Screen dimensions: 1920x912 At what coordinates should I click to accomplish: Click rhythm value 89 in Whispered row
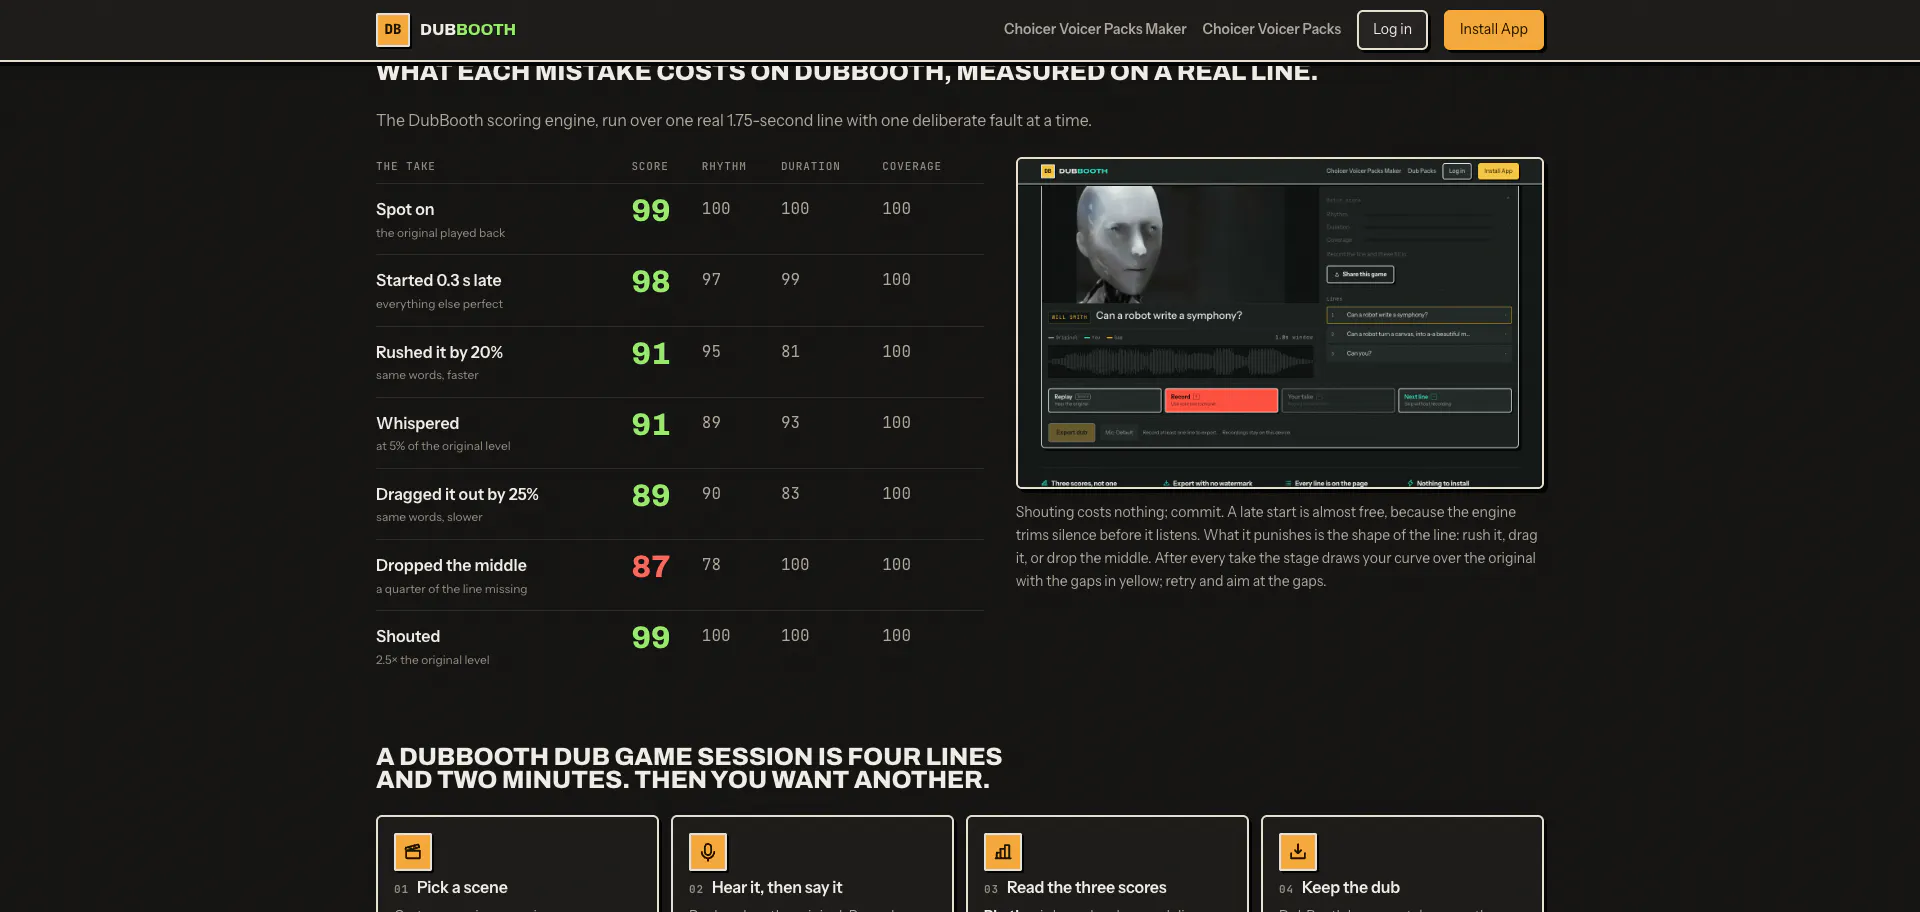coord(711,423)
